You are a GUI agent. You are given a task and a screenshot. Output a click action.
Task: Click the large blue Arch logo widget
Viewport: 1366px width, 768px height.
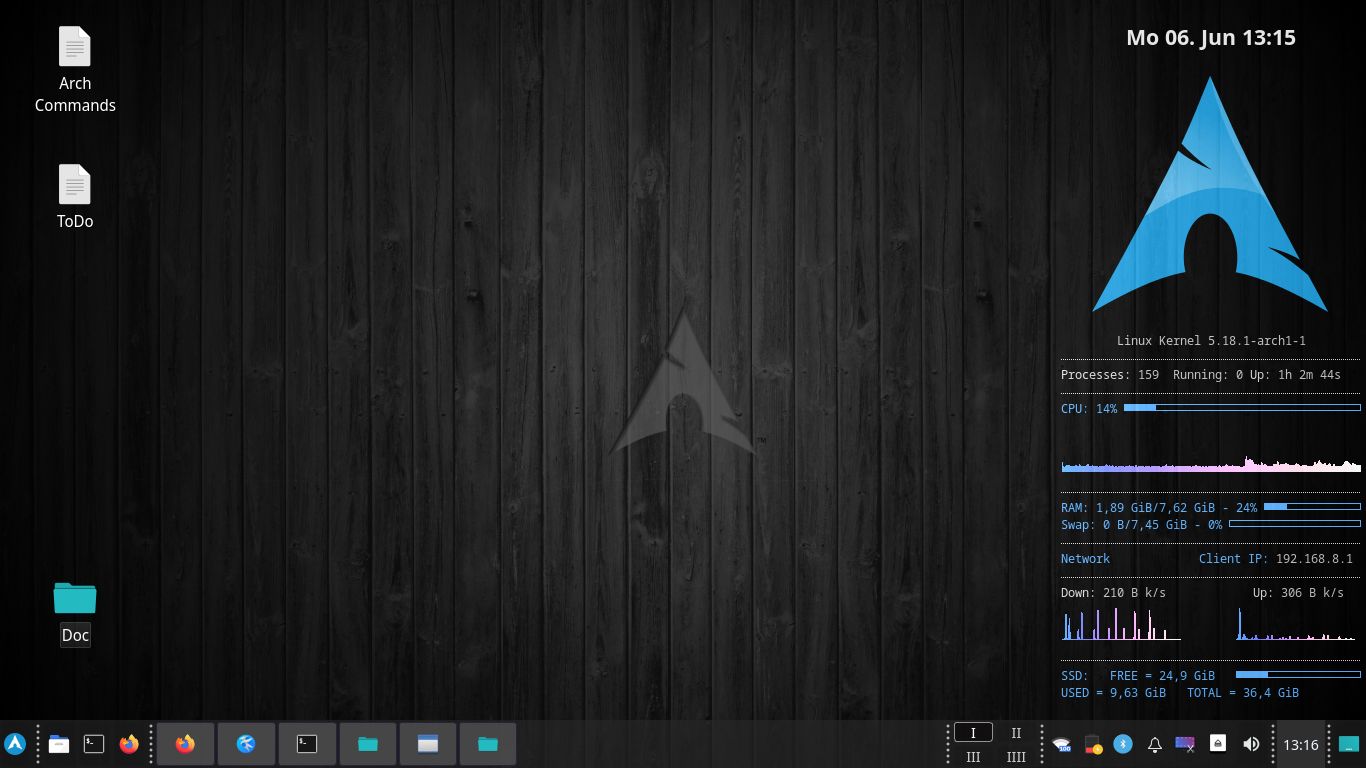(x=1210, y=195)
